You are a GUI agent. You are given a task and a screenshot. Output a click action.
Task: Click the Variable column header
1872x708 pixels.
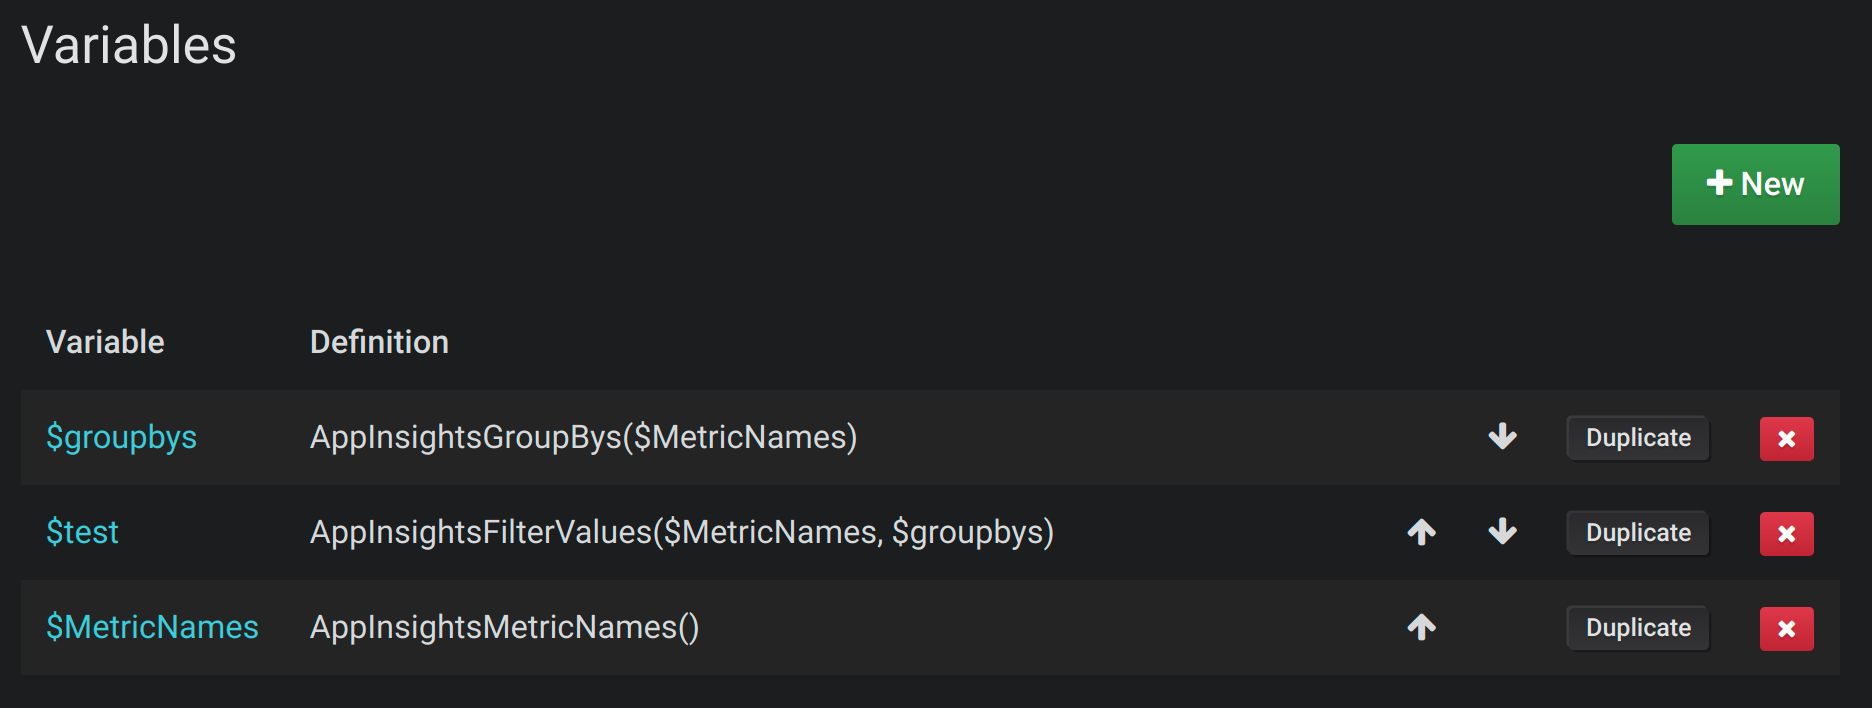105,342
